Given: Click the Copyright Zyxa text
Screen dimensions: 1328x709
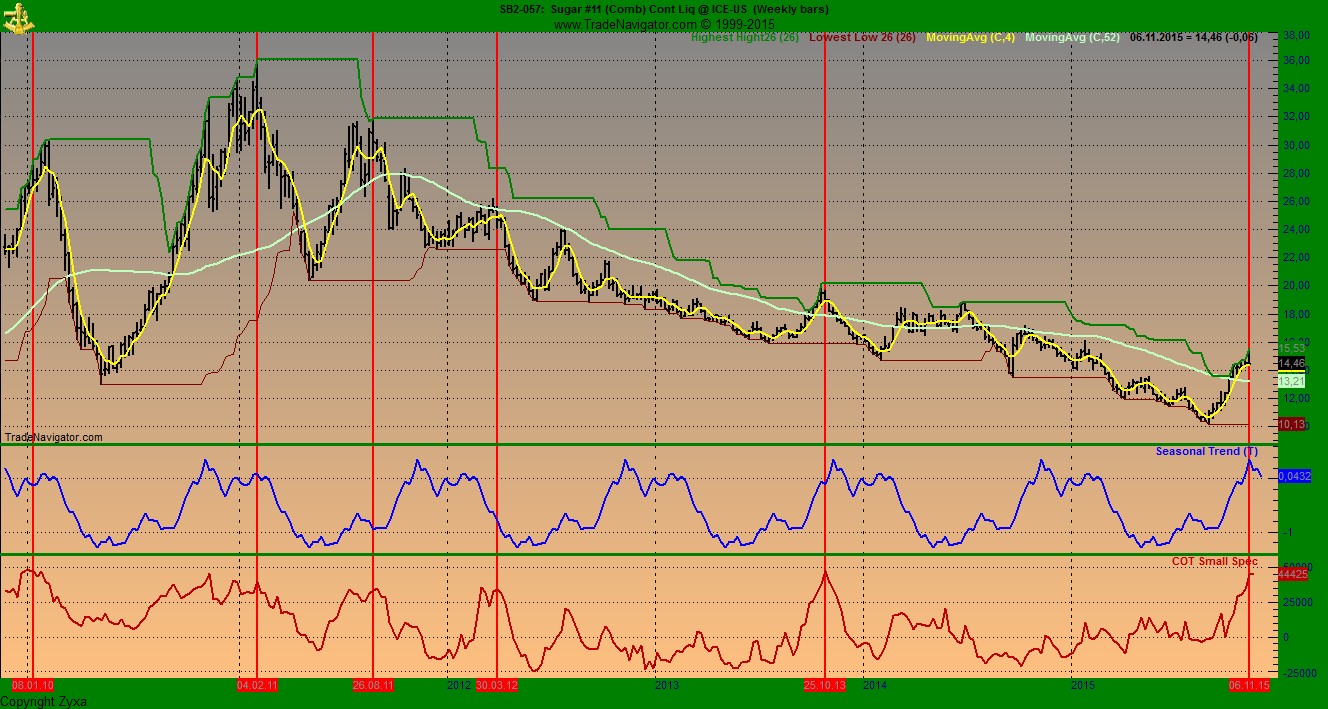Looking at the screenshot, I should pyautogui.click(x=43, y=702).
